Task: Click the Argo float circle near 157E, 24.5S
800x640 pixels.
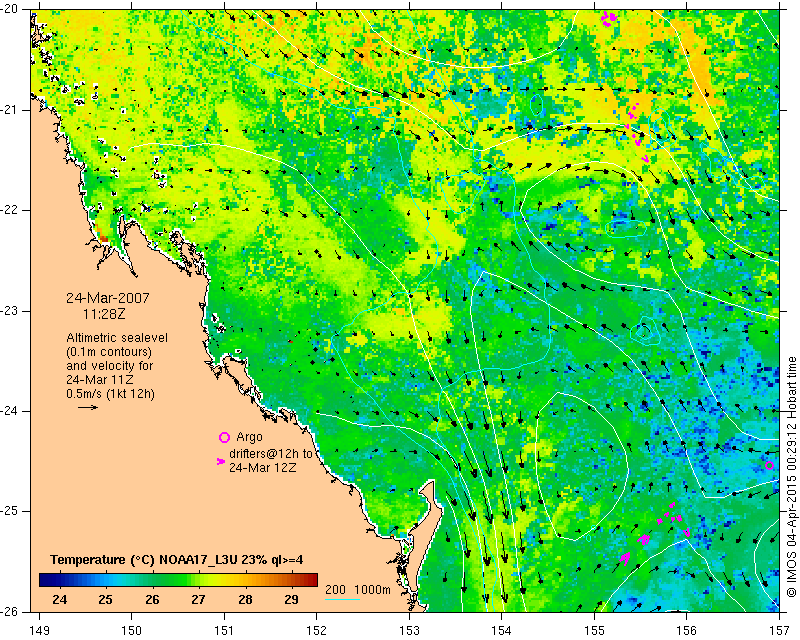Action: coord(769,465)
